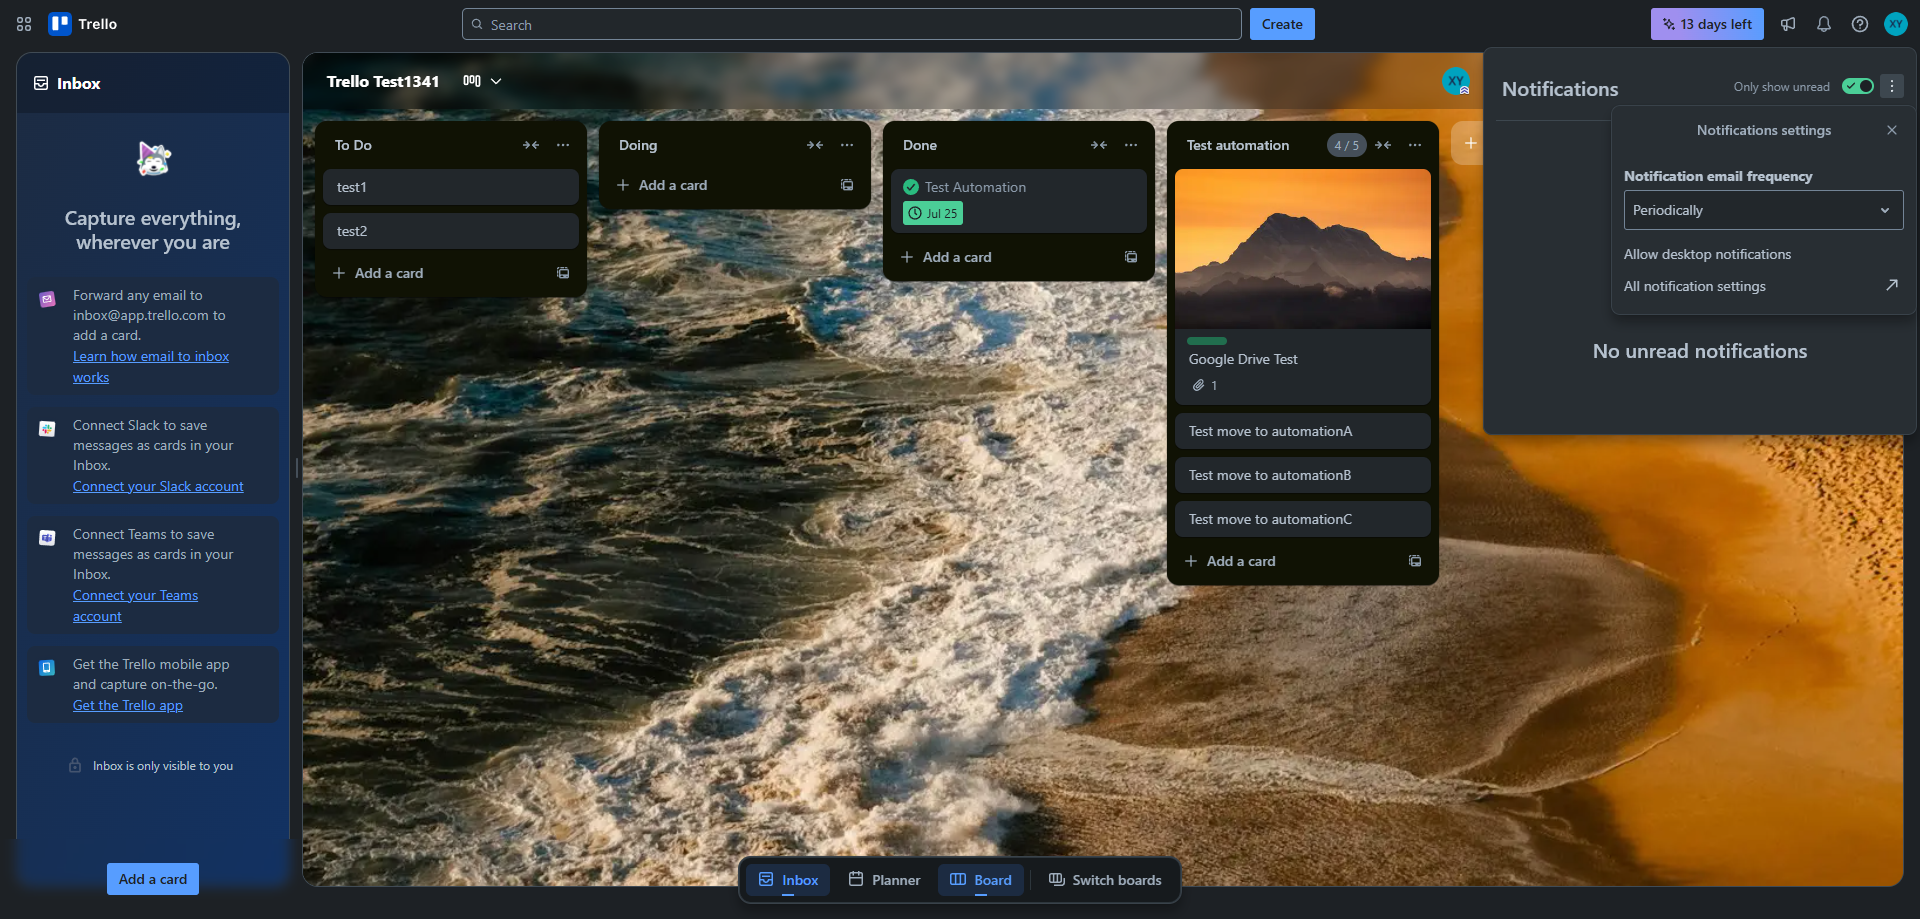Click the Inbox panel header icon
1920x919 pixels.
[41, 83]
